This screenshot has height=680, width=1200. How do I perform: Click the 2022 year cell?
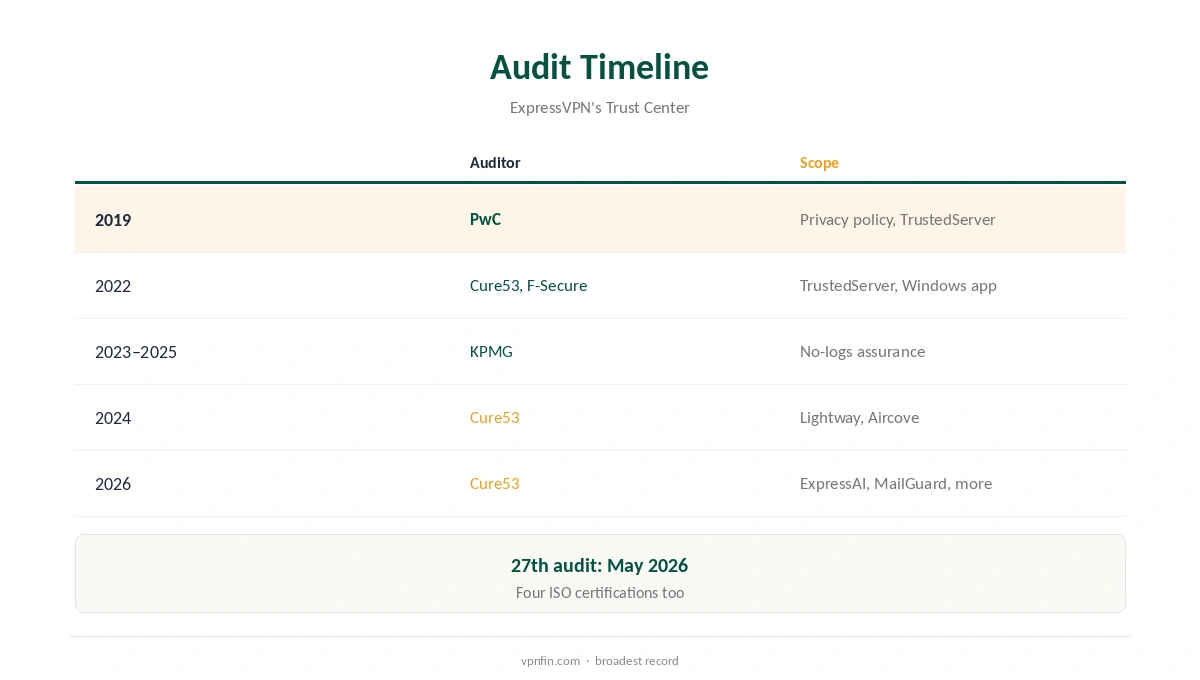113,286
